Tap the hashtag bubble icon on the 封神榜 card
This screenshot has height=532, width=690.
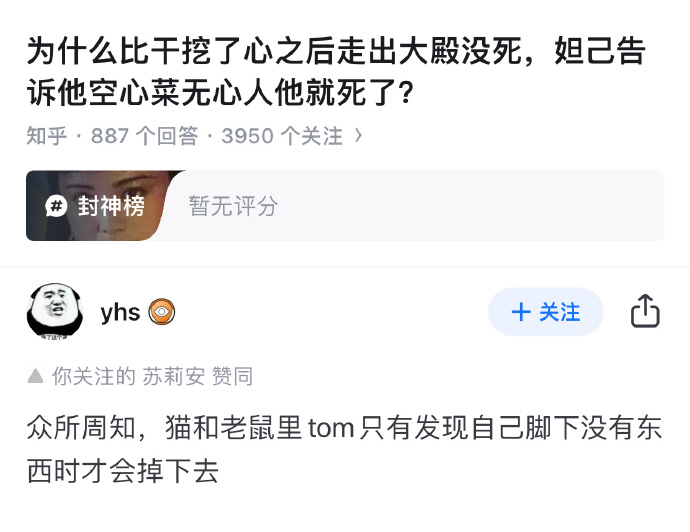[x=56, y=205]
